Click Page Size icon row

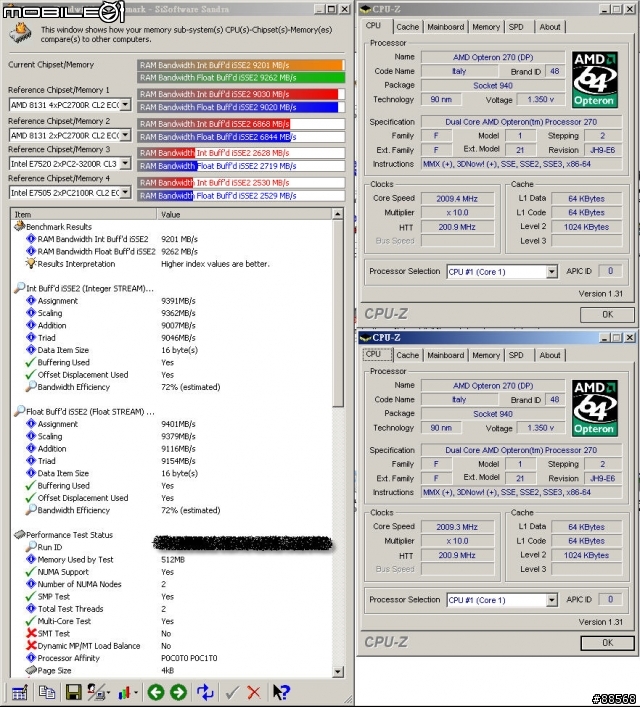[x=49, y=670]
